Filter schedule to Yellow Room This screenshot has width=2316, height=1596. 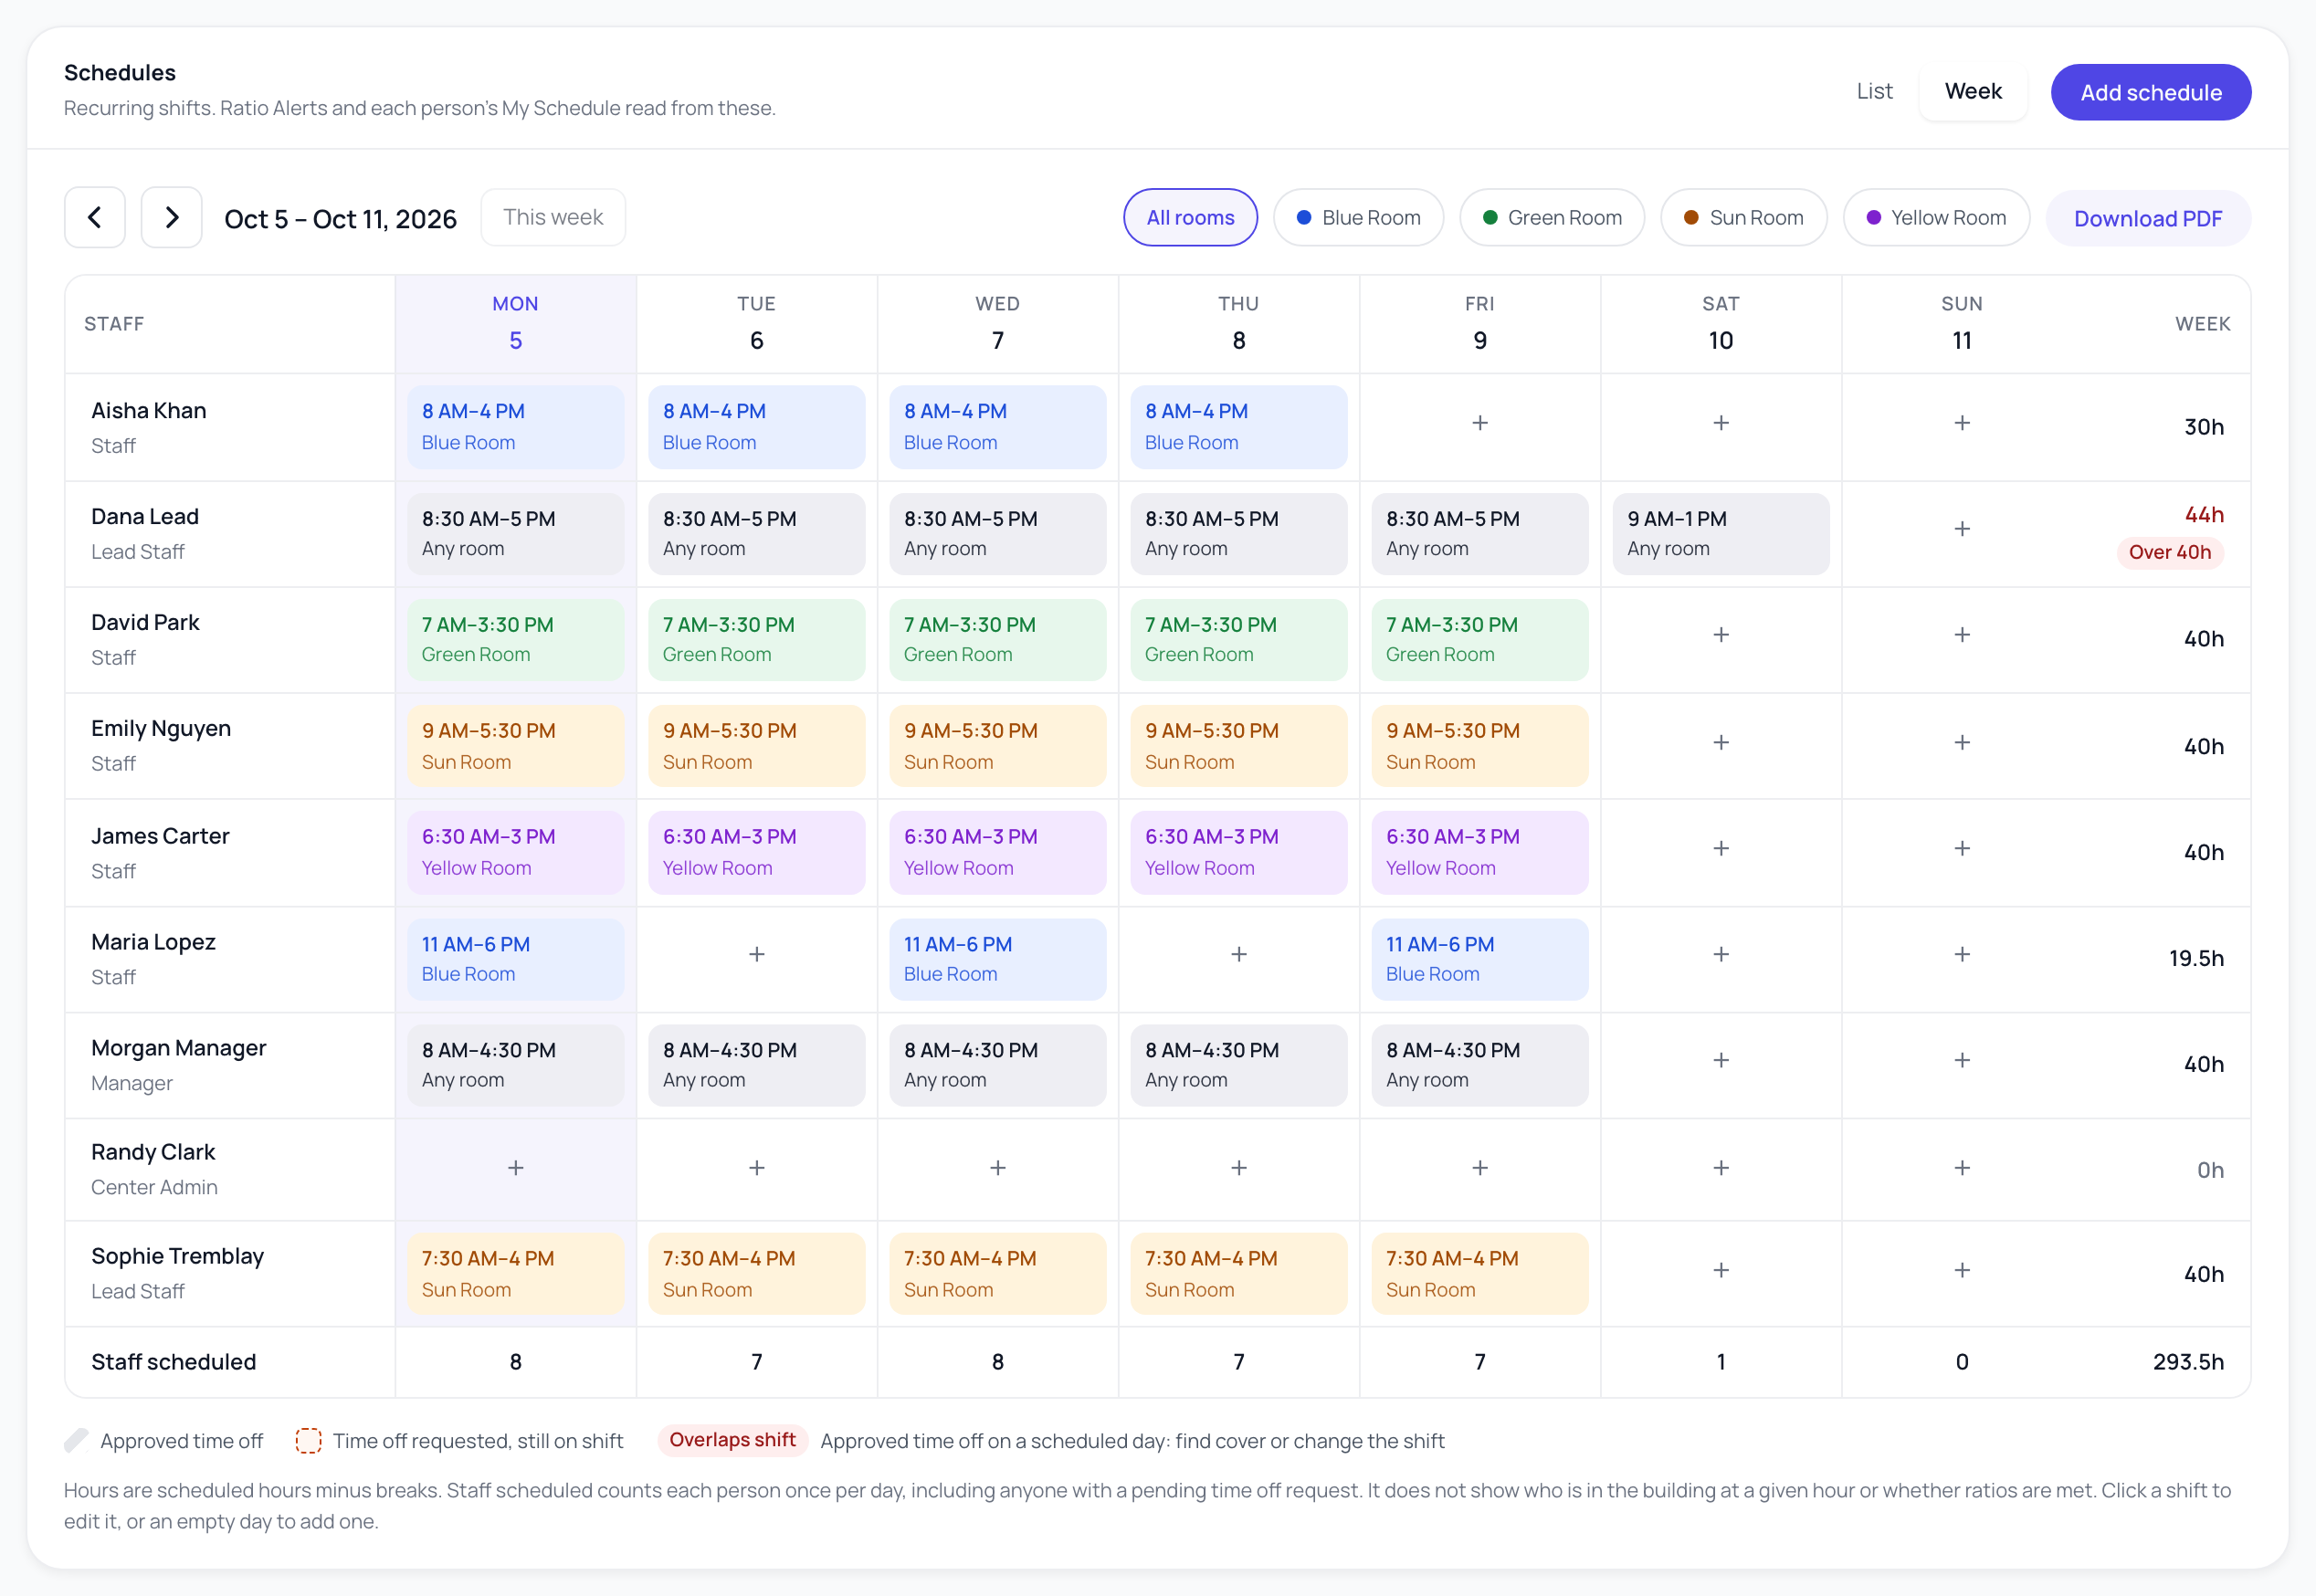click(1936, 217)
